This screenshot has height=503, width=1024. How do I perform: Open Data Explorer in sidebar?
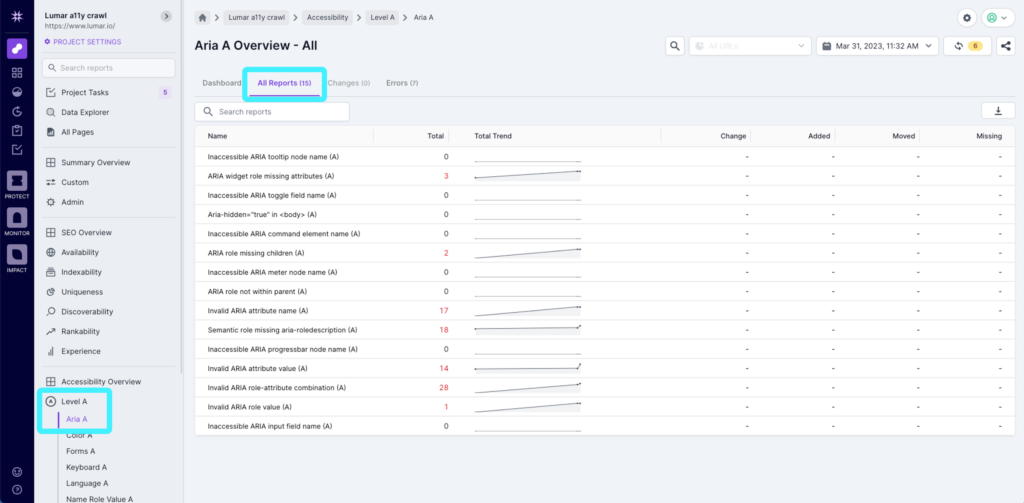click(x=85, y=112)
